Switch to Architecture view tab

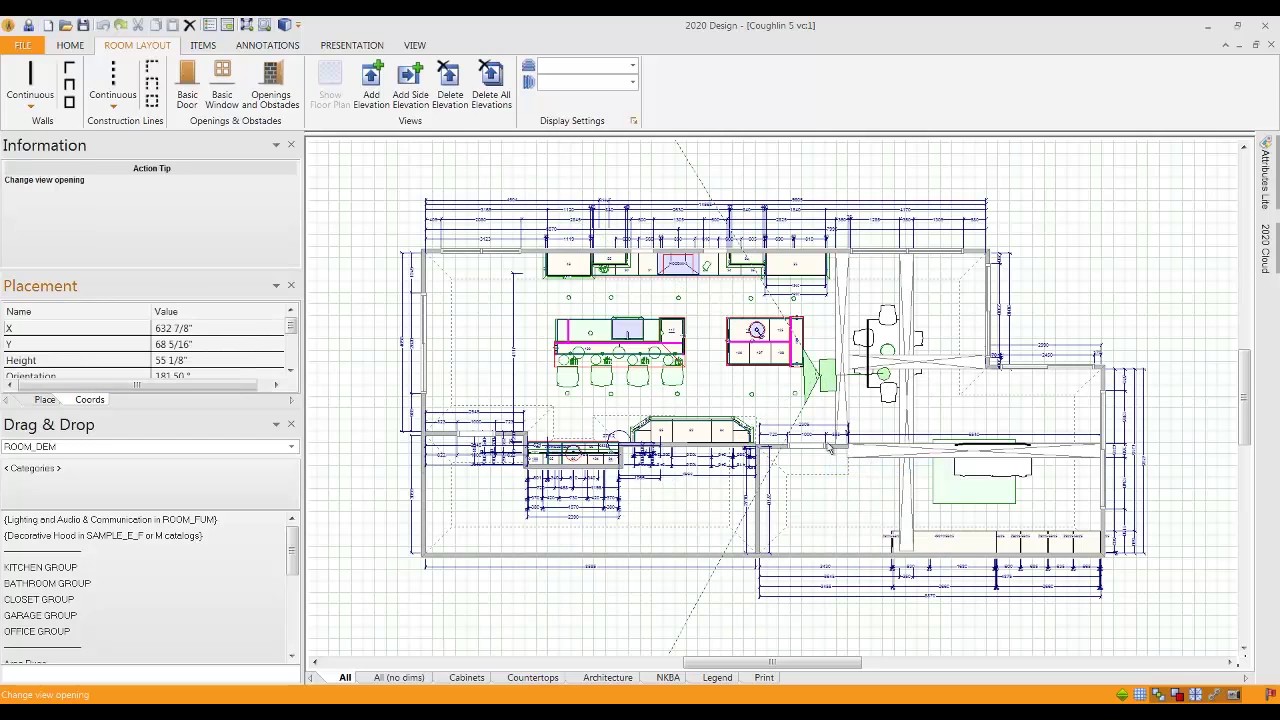(608, 677)
